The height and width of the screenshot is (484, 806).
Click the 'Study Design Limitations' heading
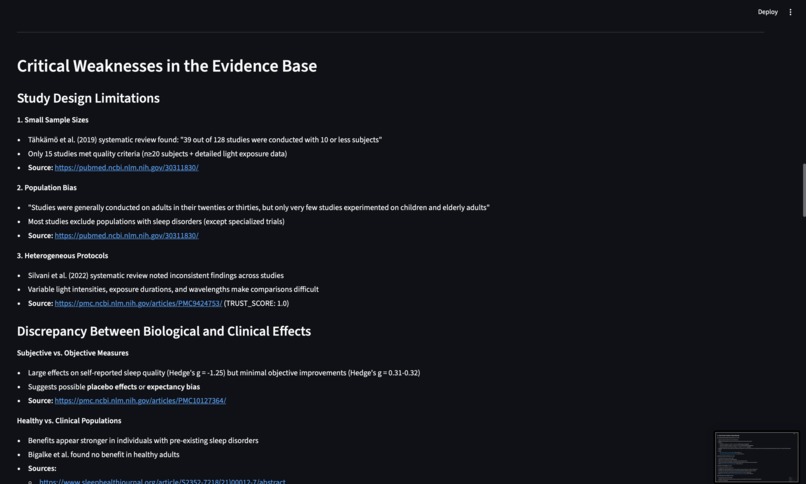tap(88, 98)
